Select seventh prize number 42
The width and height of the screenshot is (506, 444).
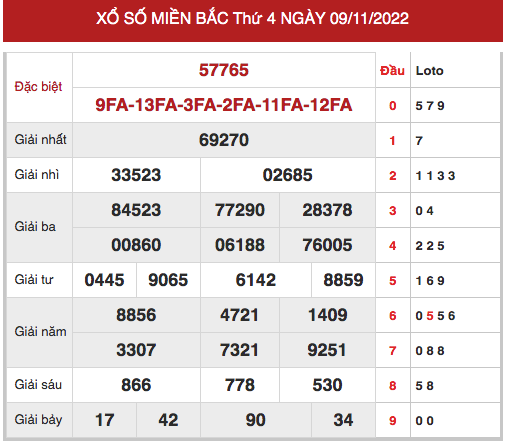coord(168,420)
